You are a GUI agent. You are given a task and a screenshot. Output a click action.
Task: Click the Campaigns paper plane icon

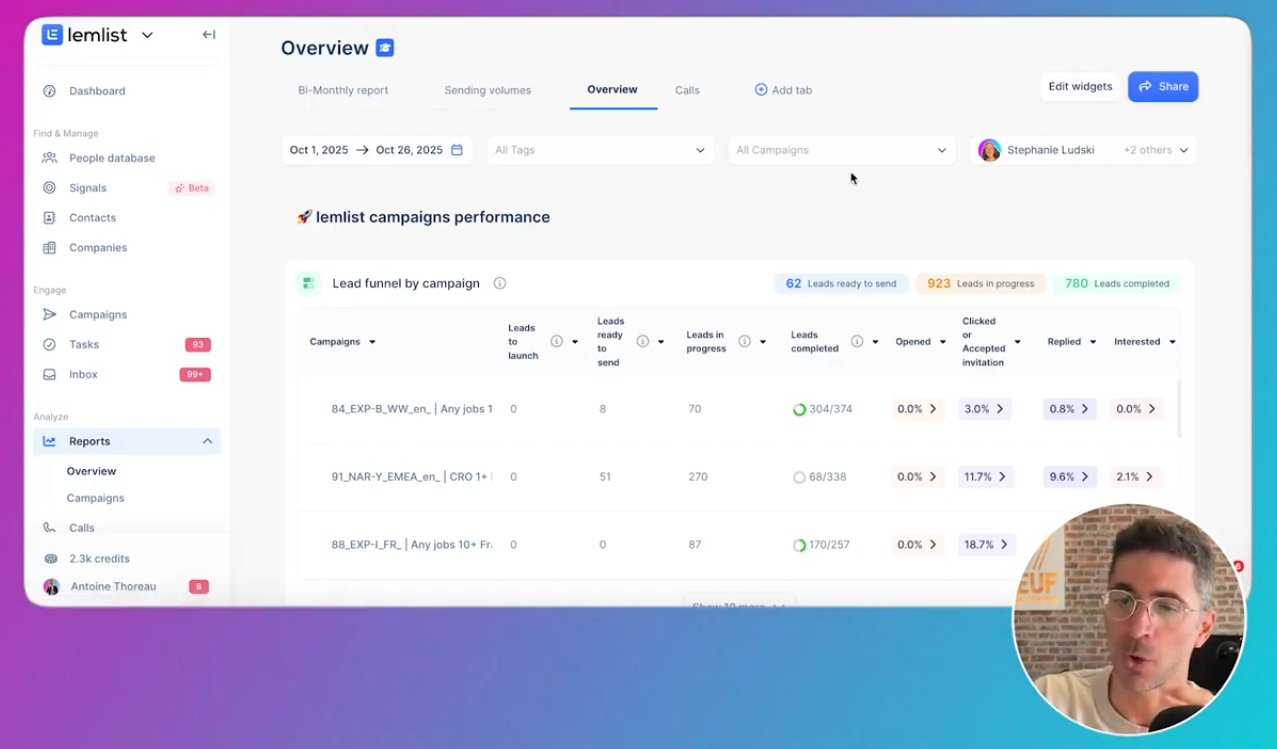[x=49, y=314]
